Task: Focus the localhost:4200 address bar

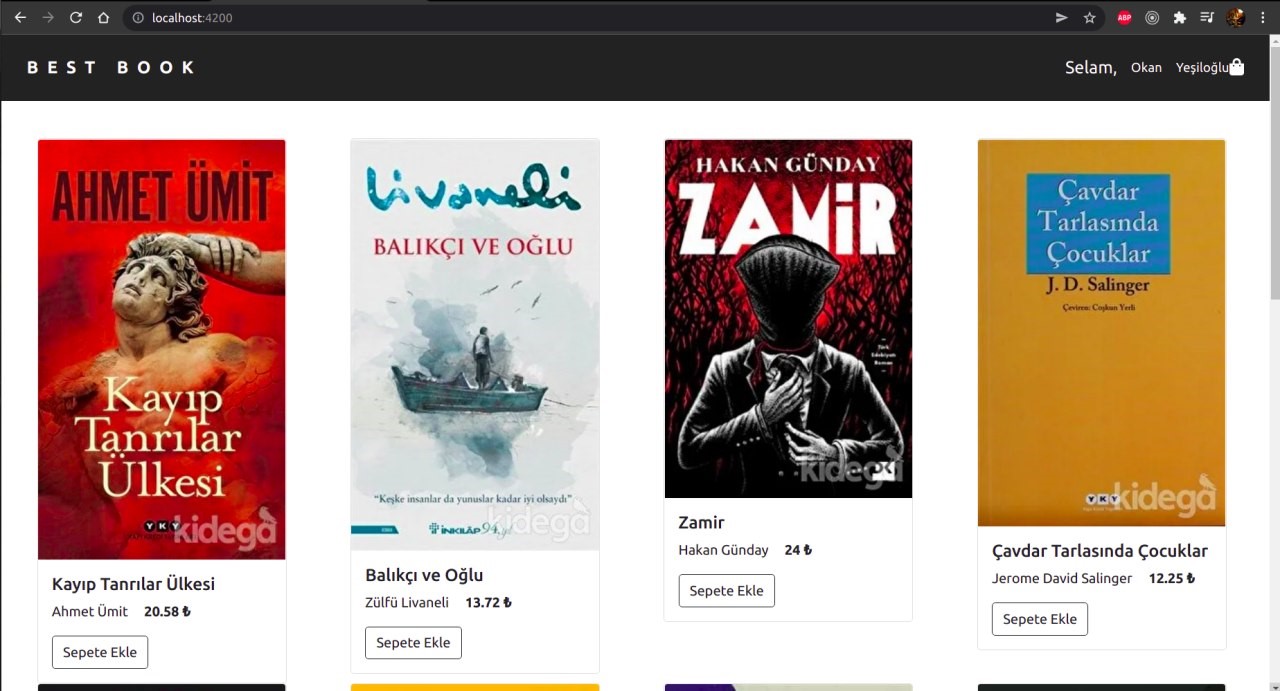Action: click(590, 18)
